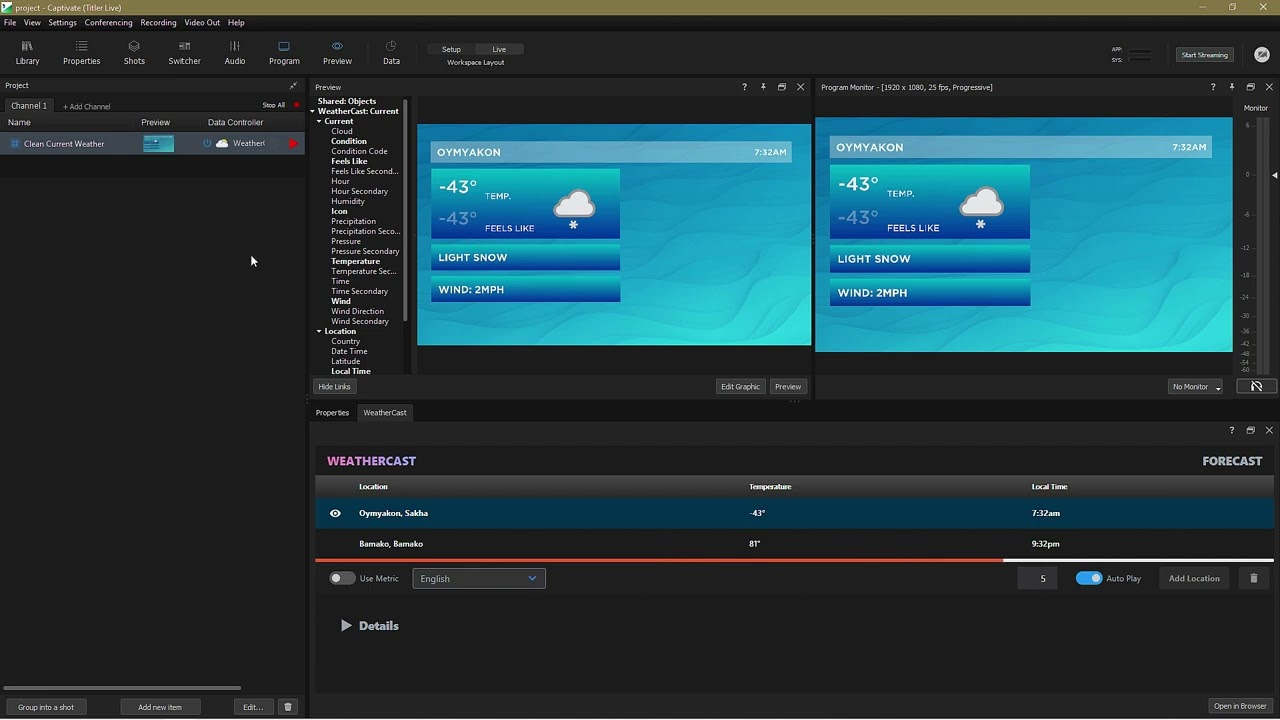Open help for the Preview panel
Screen dimensions: 1280x720
click(x=744, y=87)
